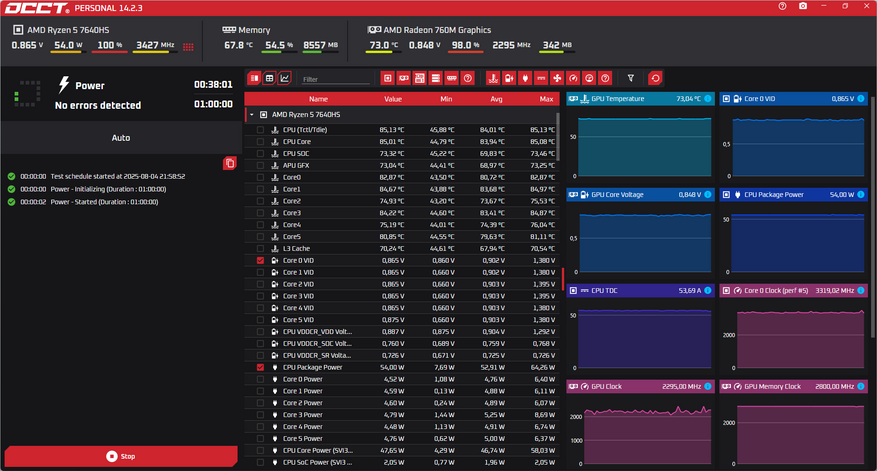Stop the running power test
The height and width of the screenshot is (471, 877).
click(121, 456)
